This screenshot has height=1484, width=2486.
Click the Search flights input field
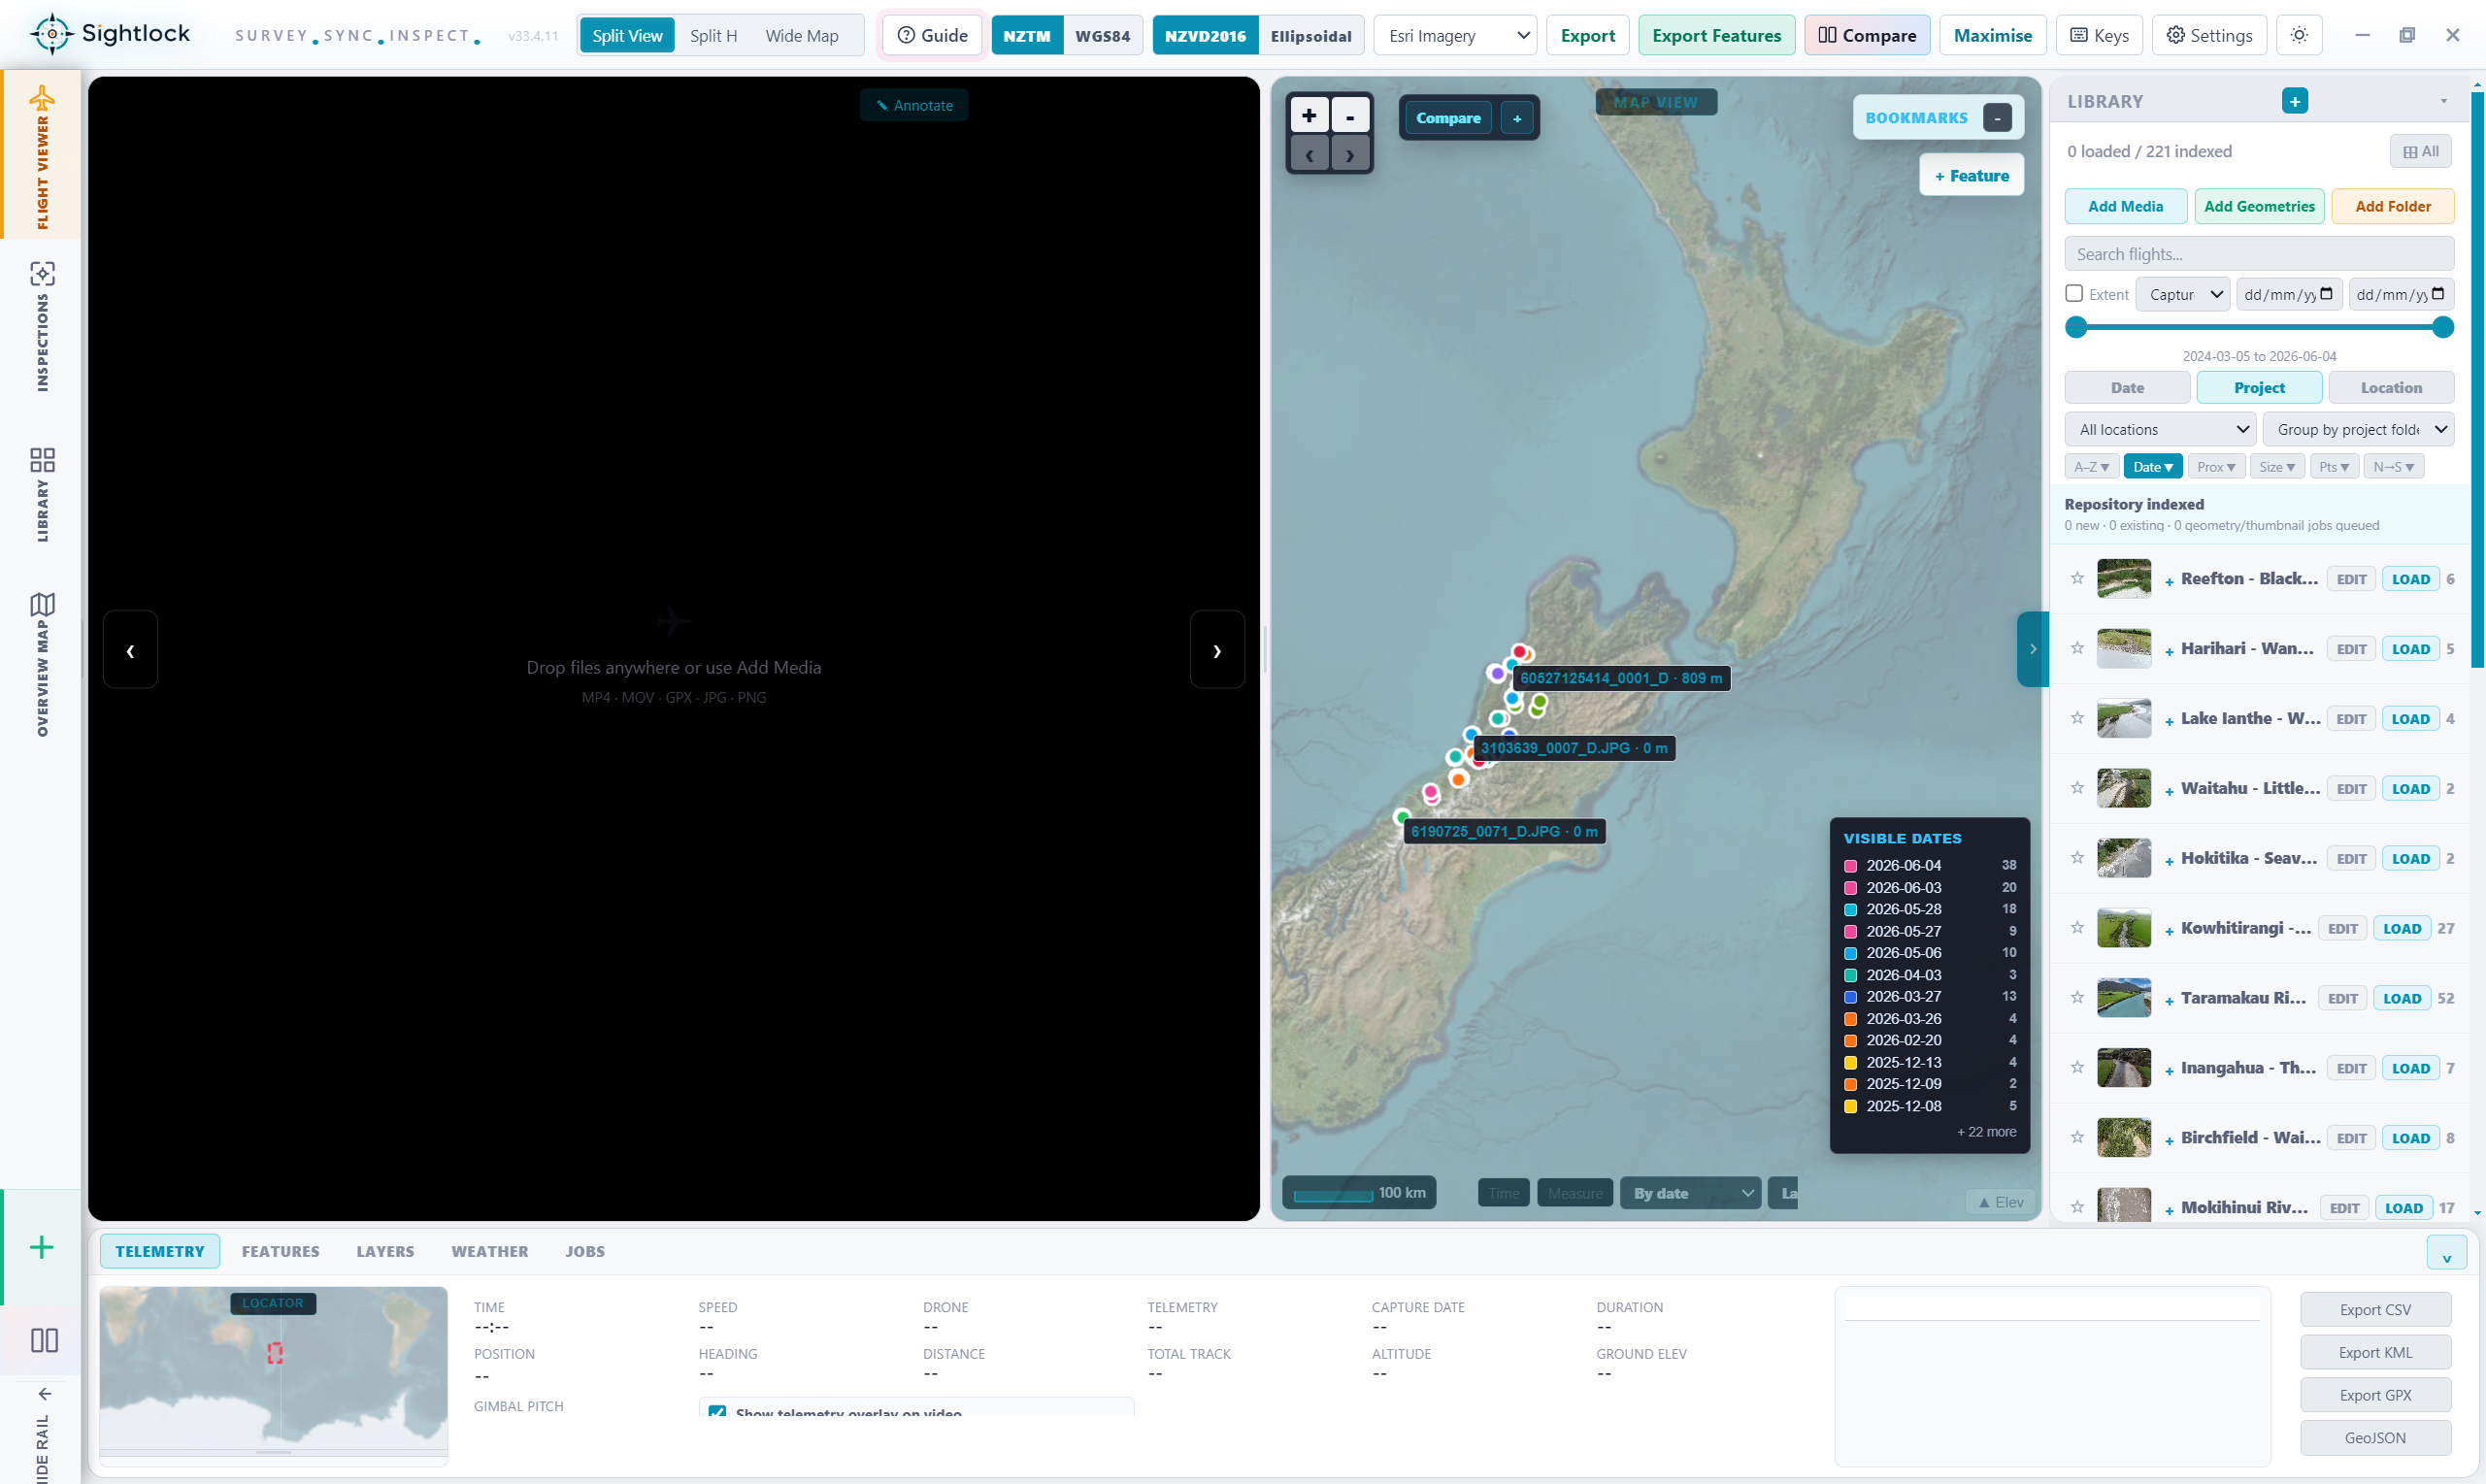pos(2259,254)
